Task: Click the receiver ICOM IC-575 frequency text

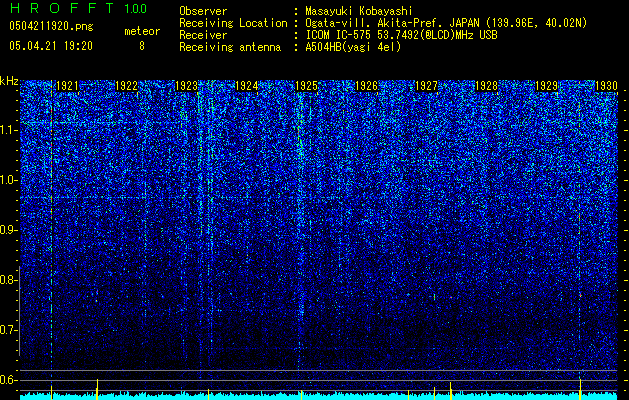Action: [401, 35]
